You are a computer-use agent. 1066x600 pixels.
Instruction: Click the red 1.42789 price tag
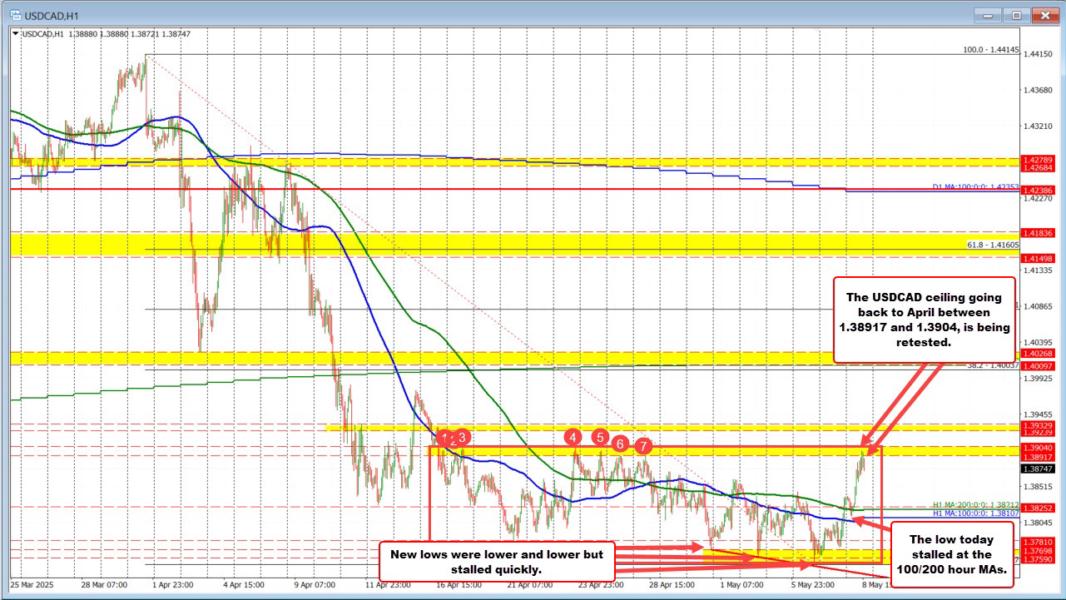(x=1038, y=160)
